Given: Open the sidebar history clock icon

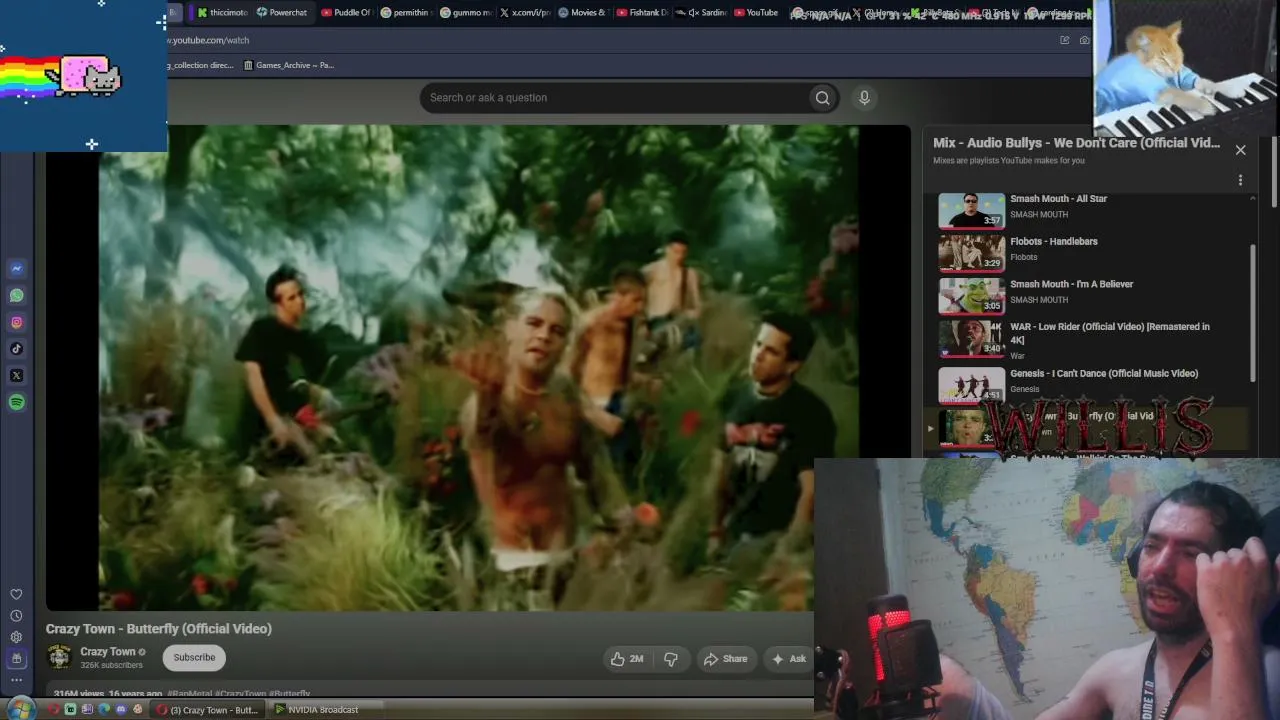Looking at the screenshot, I should (16, 616).
